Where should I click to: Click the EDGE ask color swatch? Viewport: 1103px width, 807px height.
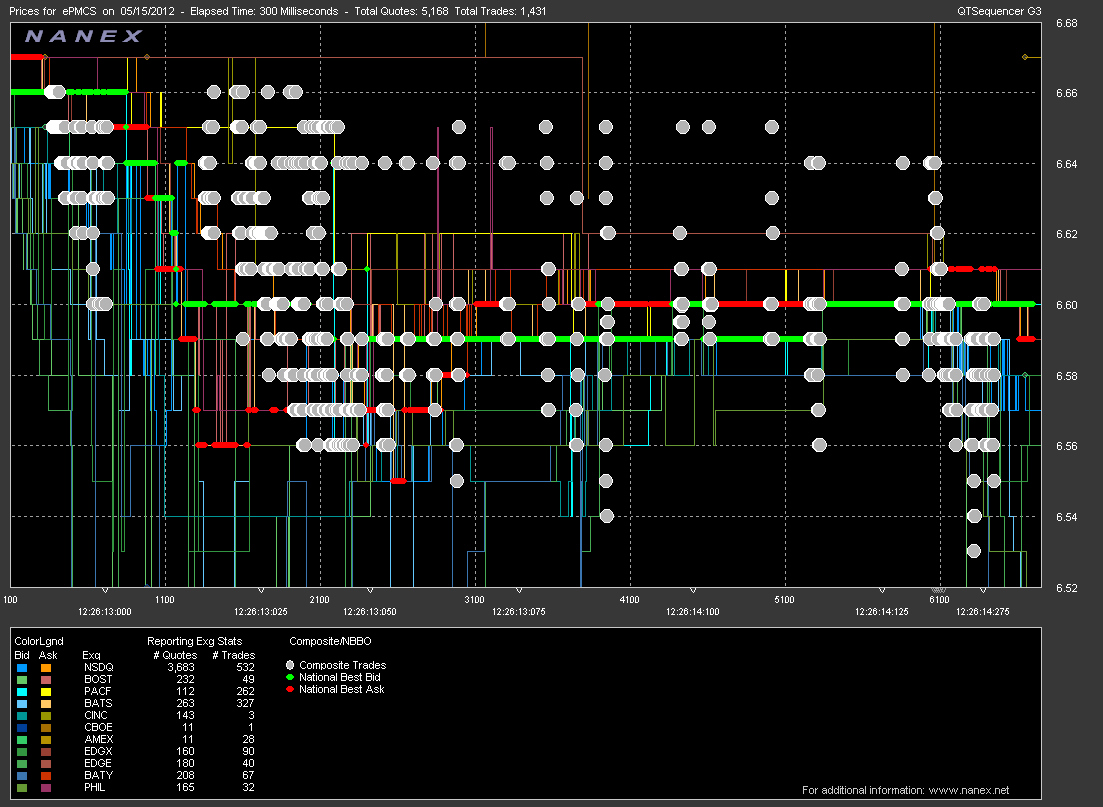[46, 763]
